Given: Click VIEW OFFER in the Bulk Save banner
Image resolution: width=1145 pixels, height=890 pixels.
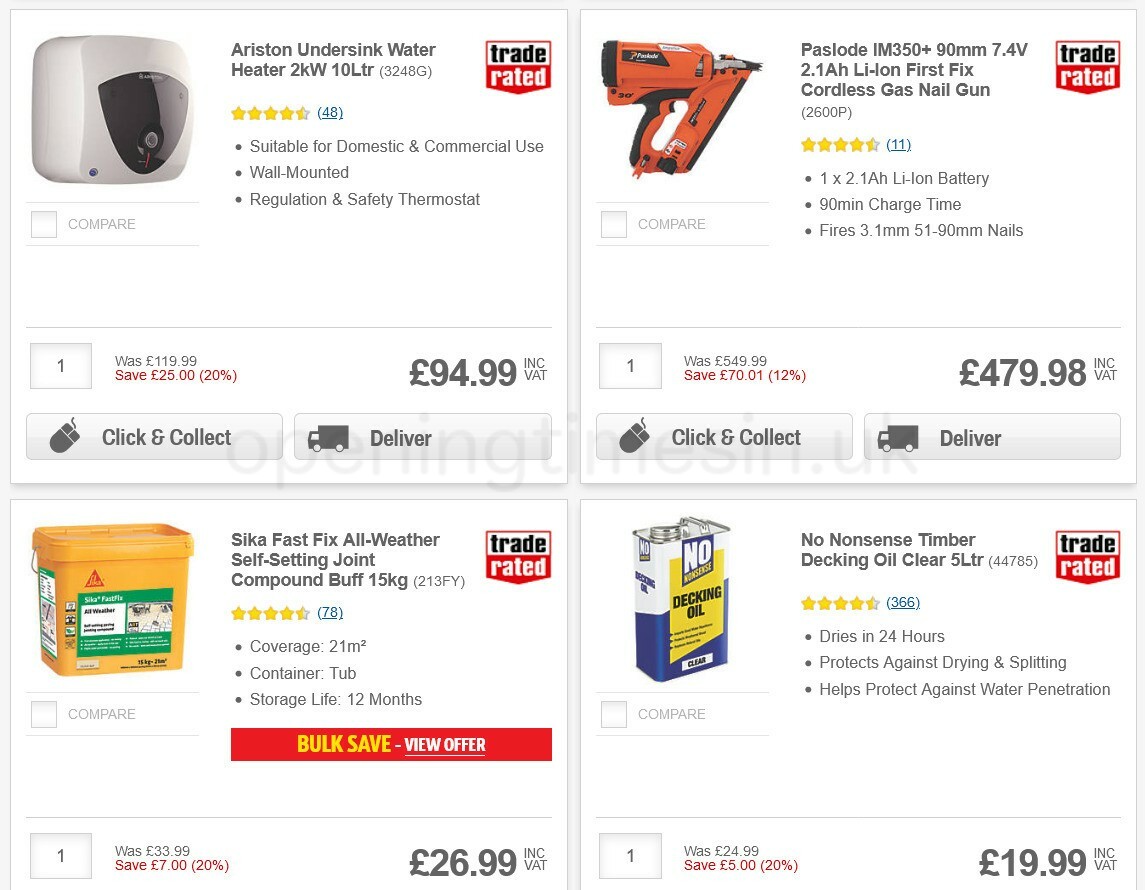Looking at the screenshot, I should coord(444,745).
